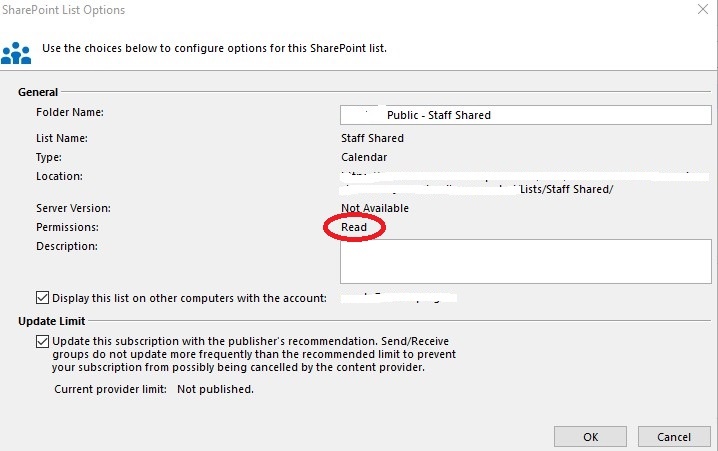Select the 'Not published.' provider limit value
This screenshot has height=451, width=718.
point(215,389)
